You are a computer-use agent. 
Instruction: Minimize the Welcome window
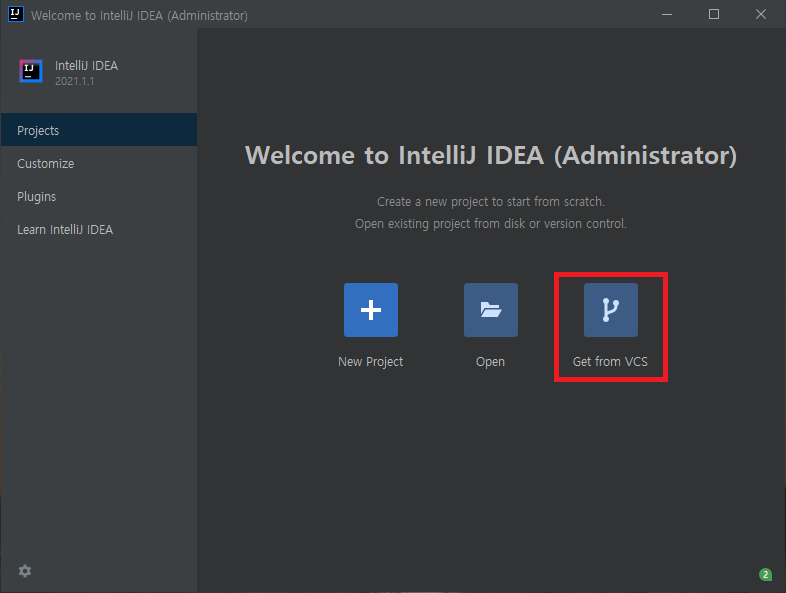click(x=667, y=15)
